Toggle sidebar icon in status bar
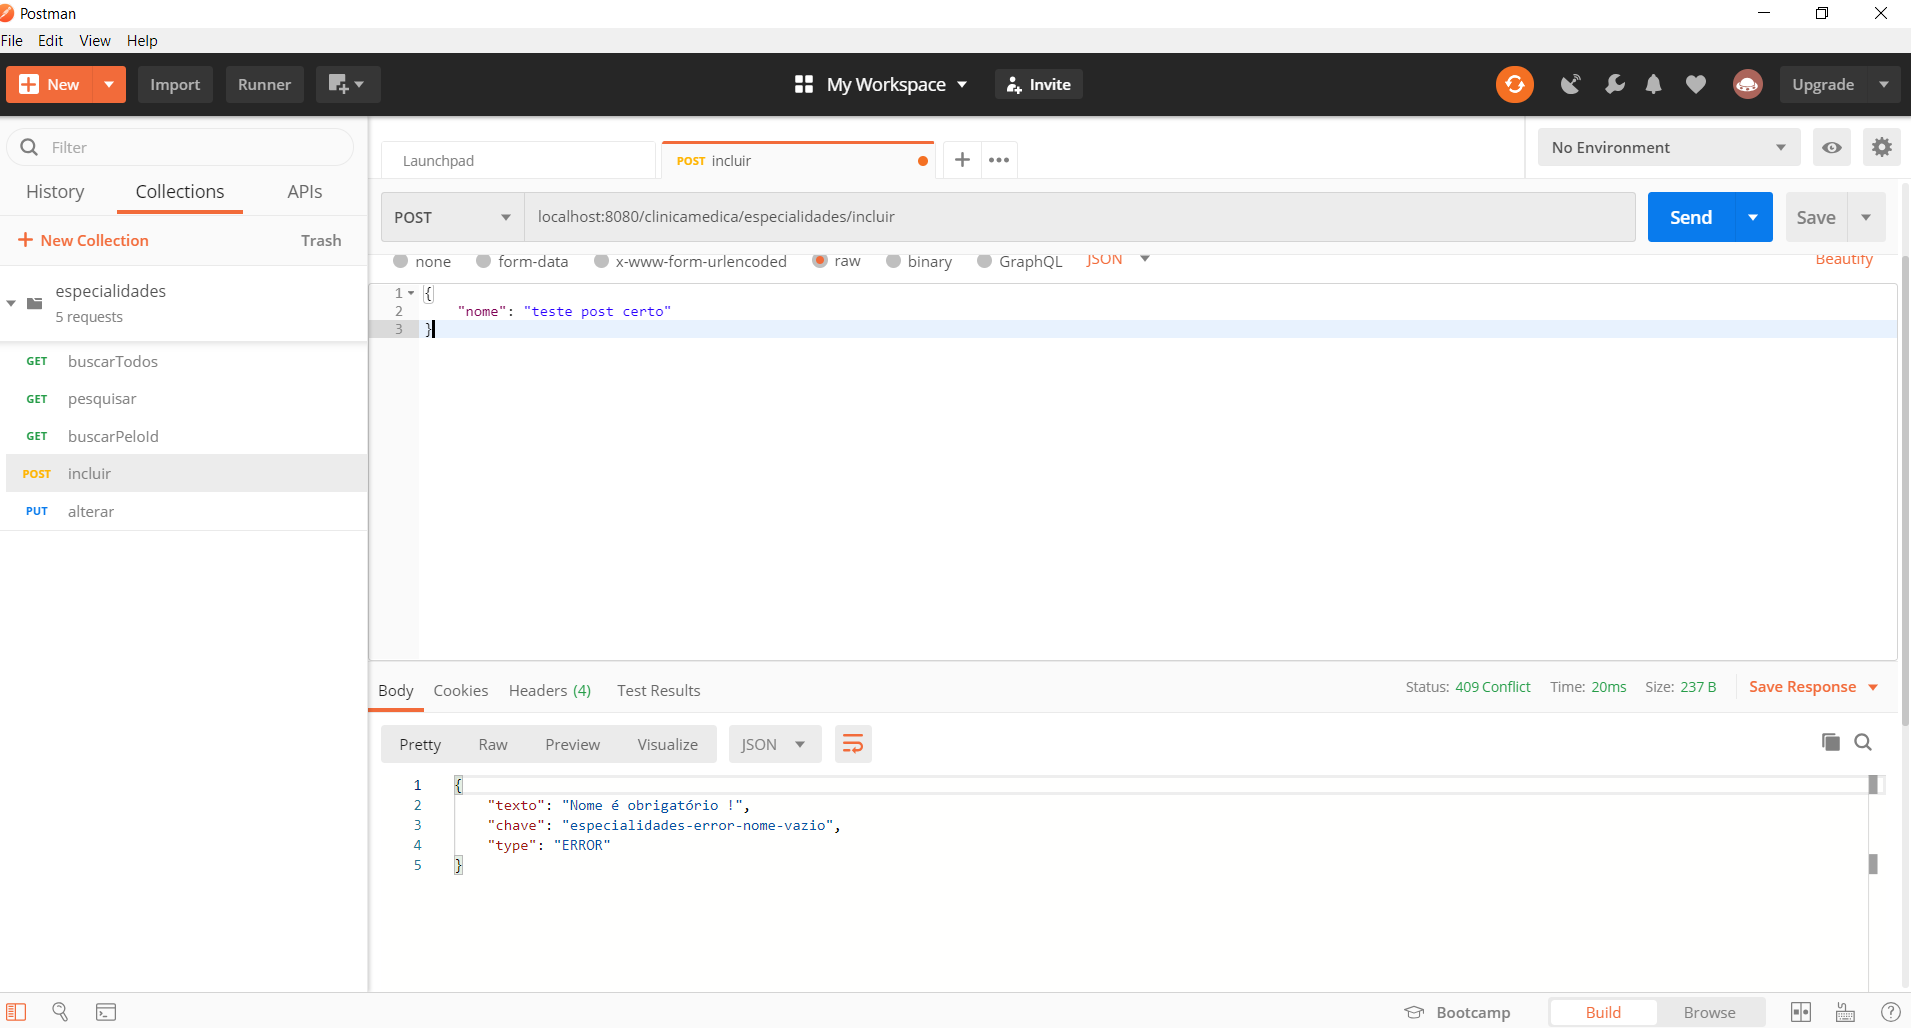The height and width of the screenshot is (1028, 1911). tap(16, 1012)
